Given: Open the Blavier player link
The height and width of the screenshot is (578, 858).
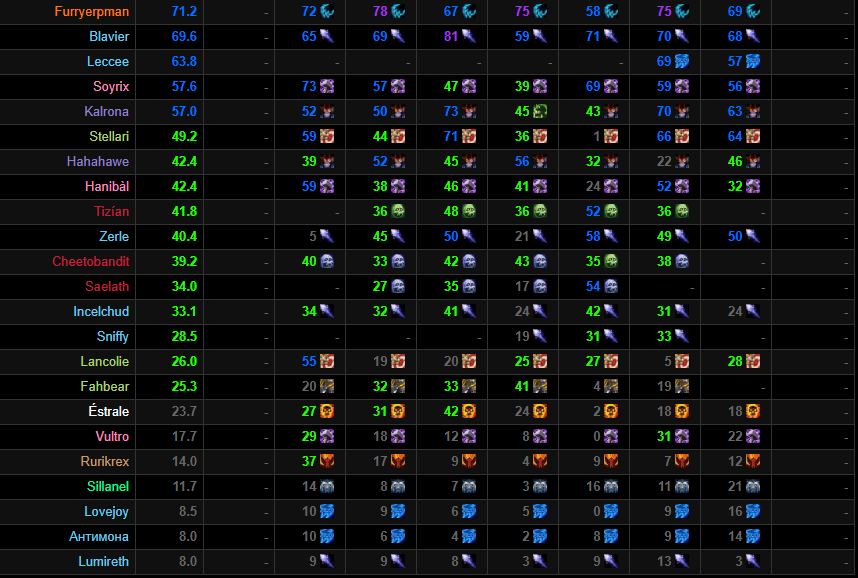Looking at the screenshot, I should point(109,37).
